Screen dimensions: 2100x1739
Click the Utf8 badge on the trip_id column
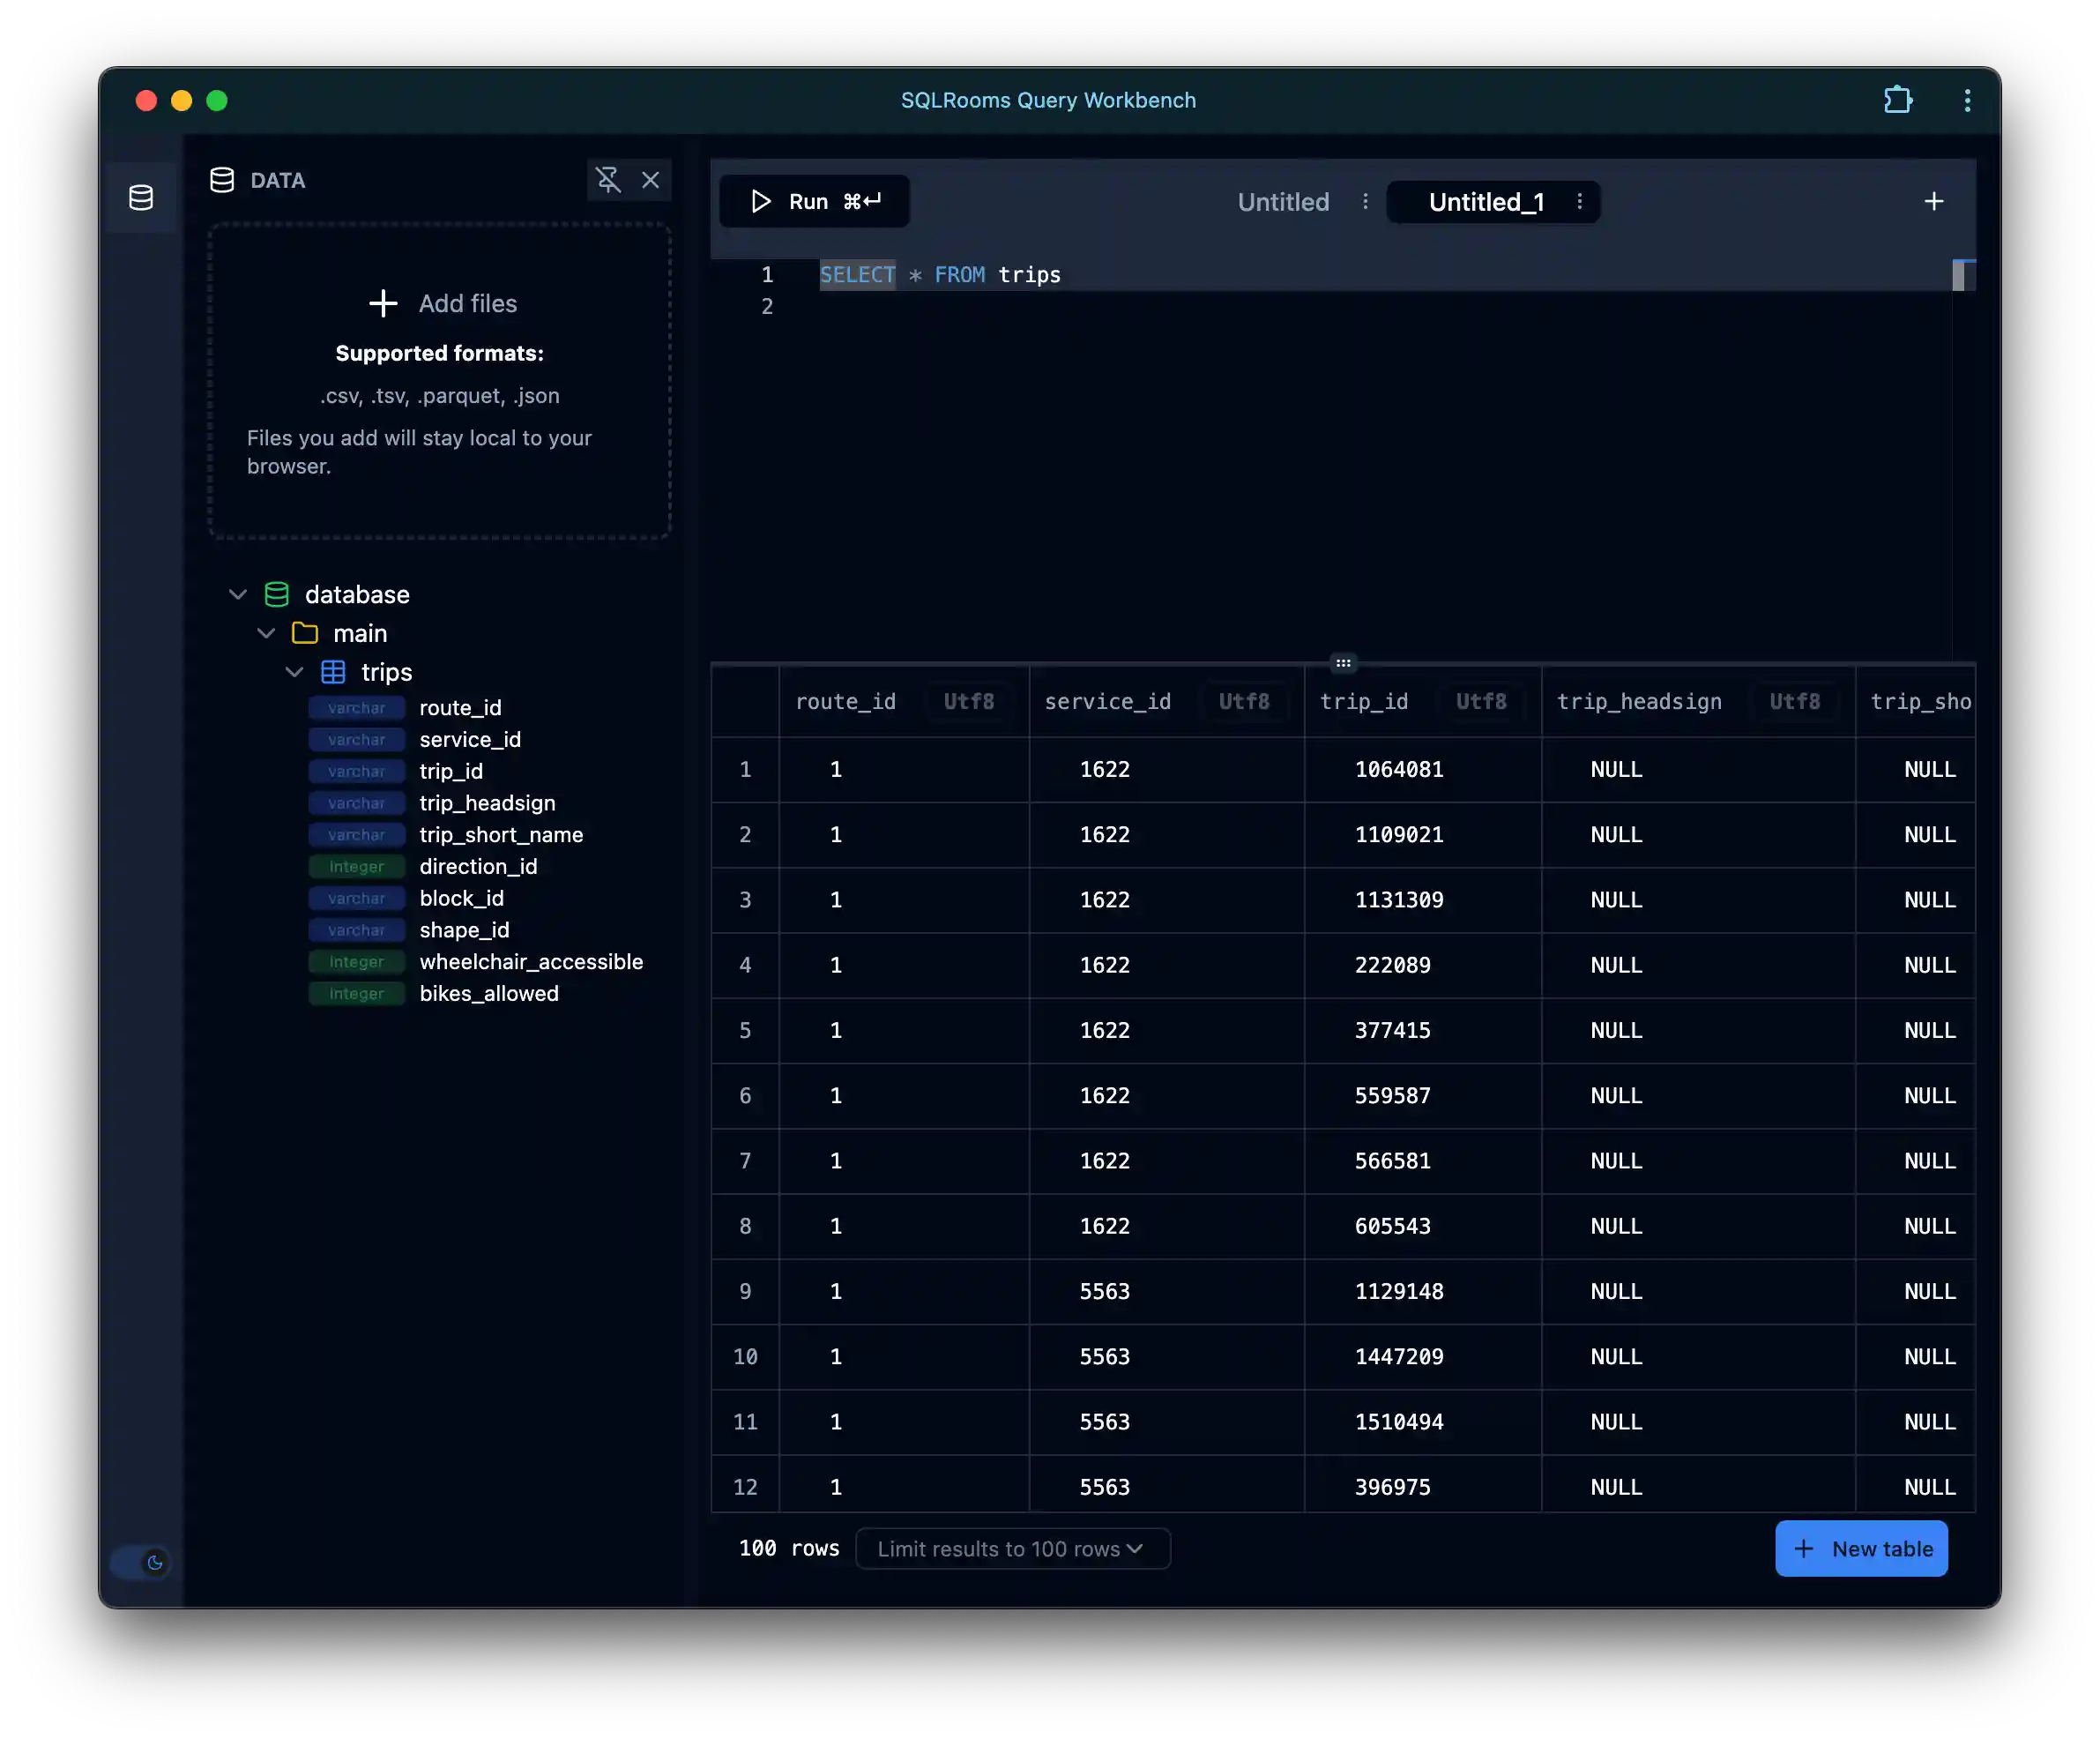click(1481, 701)
